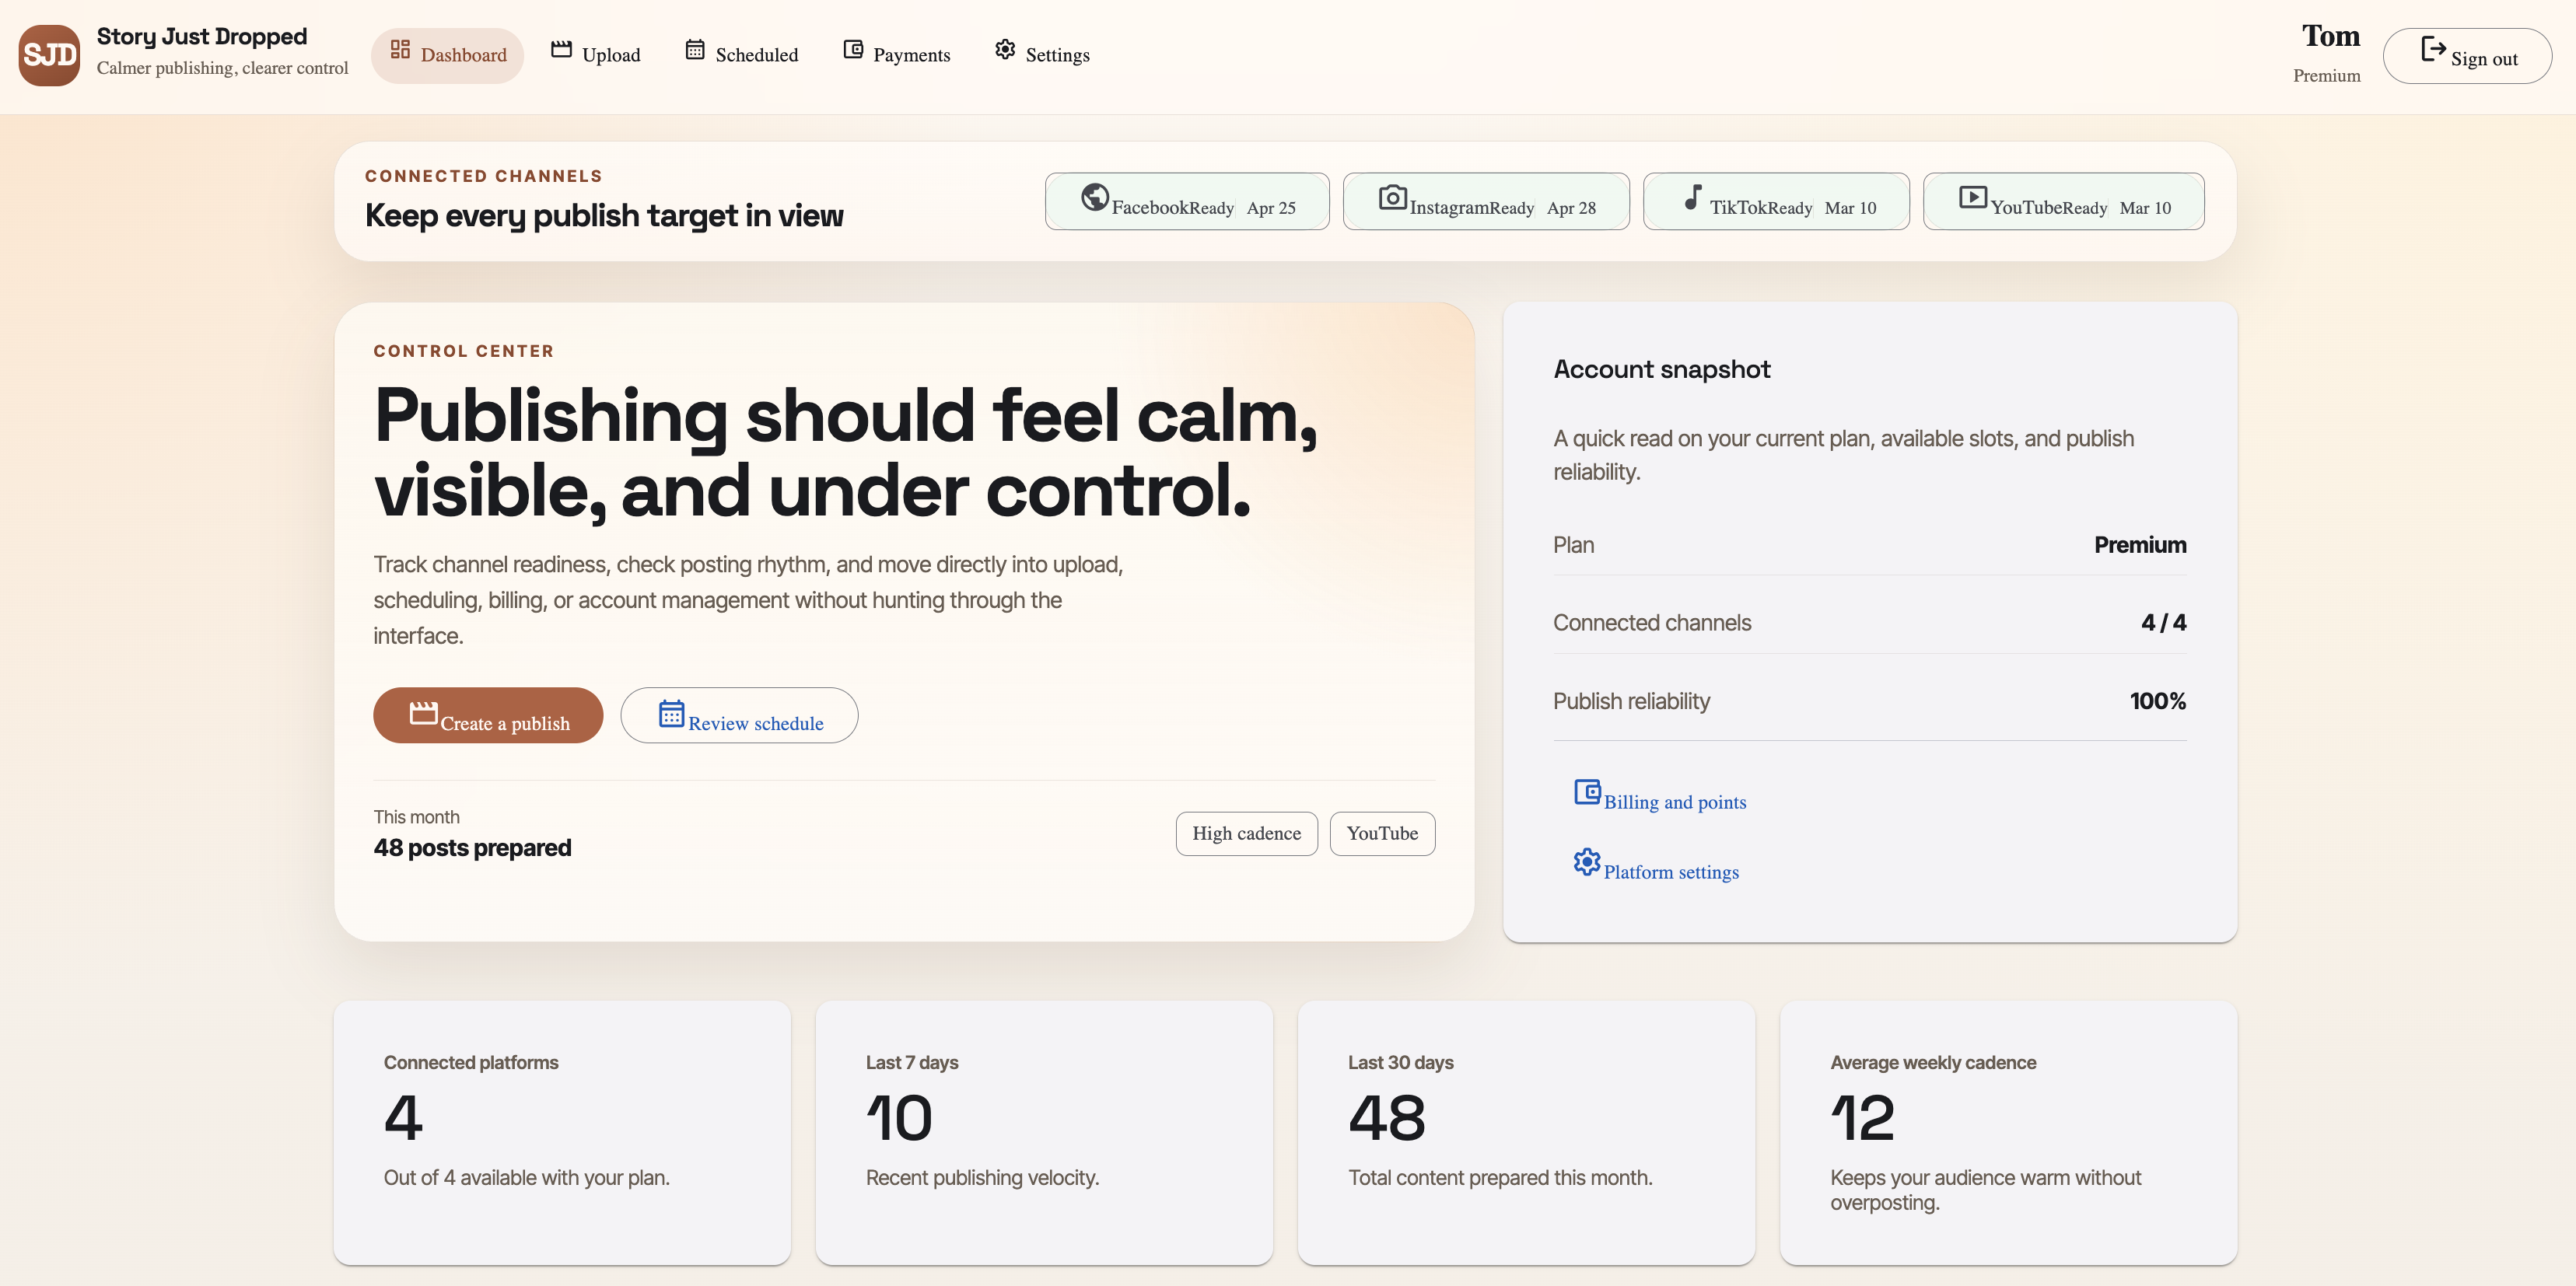This screenshot has width=2576, height=1286.
Task: Click the music note icon on the TikTok chip
Action: 1693,198
